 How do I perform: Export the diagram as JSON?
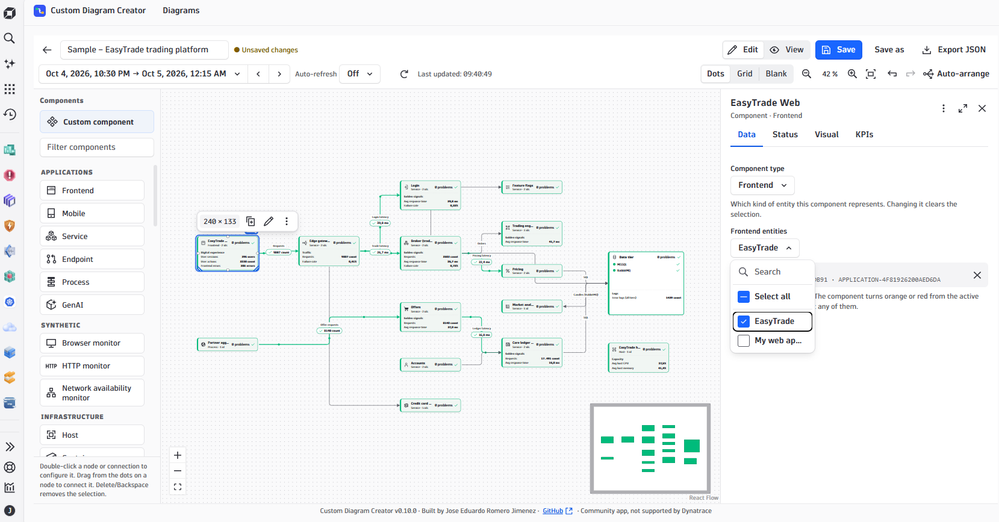pyautogui.click(x=954, y=50)
